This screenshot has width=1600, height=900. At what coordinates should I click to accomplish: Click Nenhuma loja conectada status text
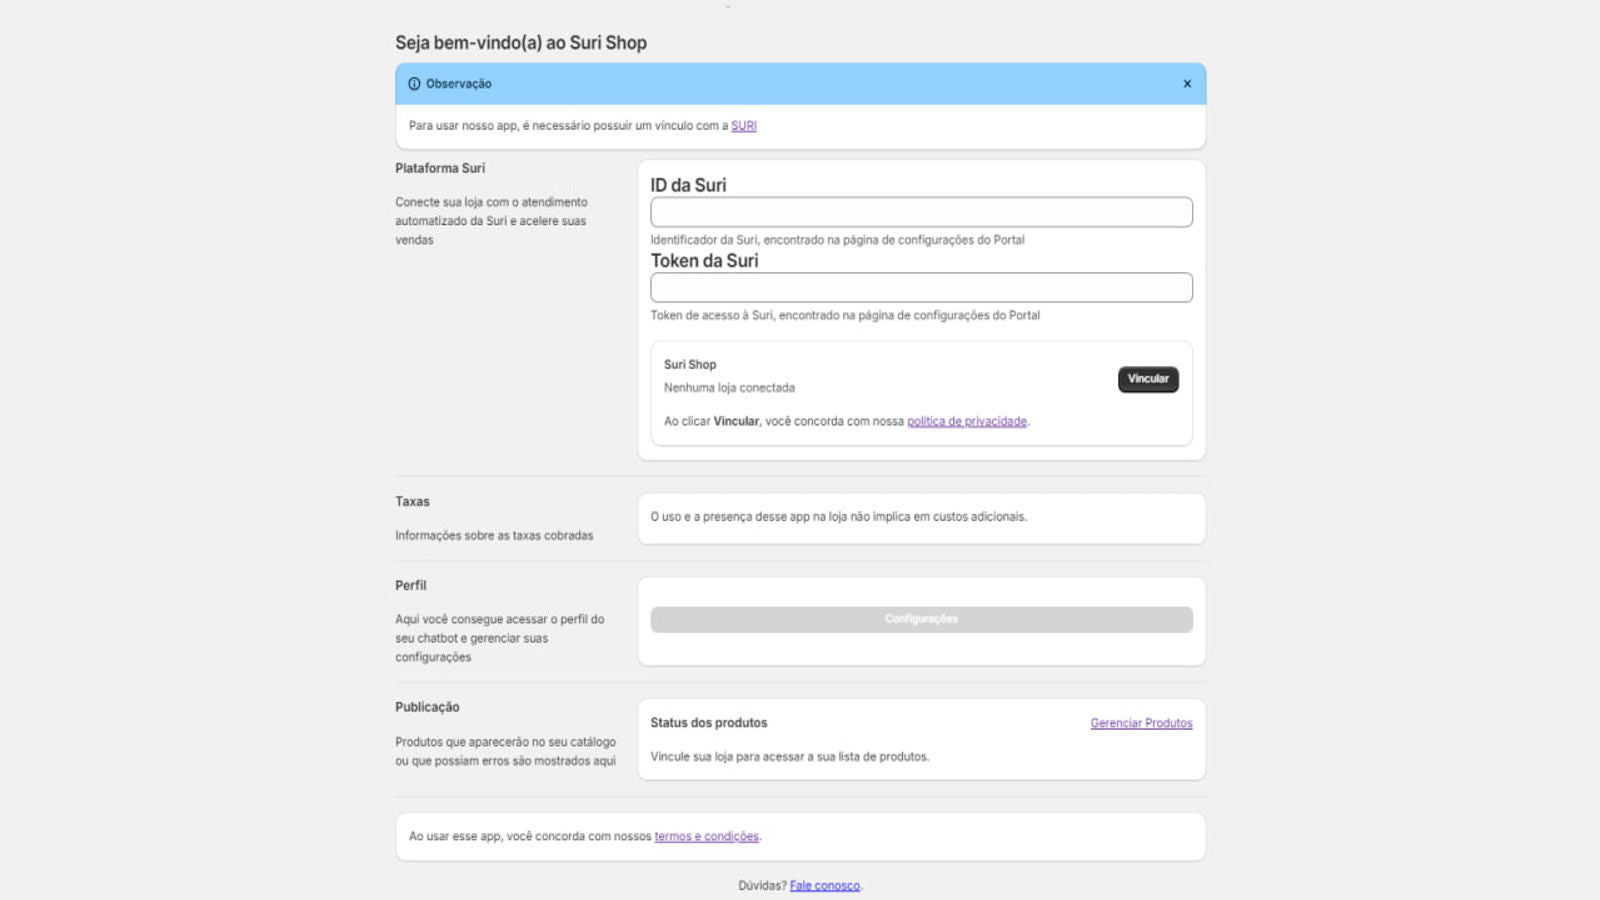(x=722, y=387)
